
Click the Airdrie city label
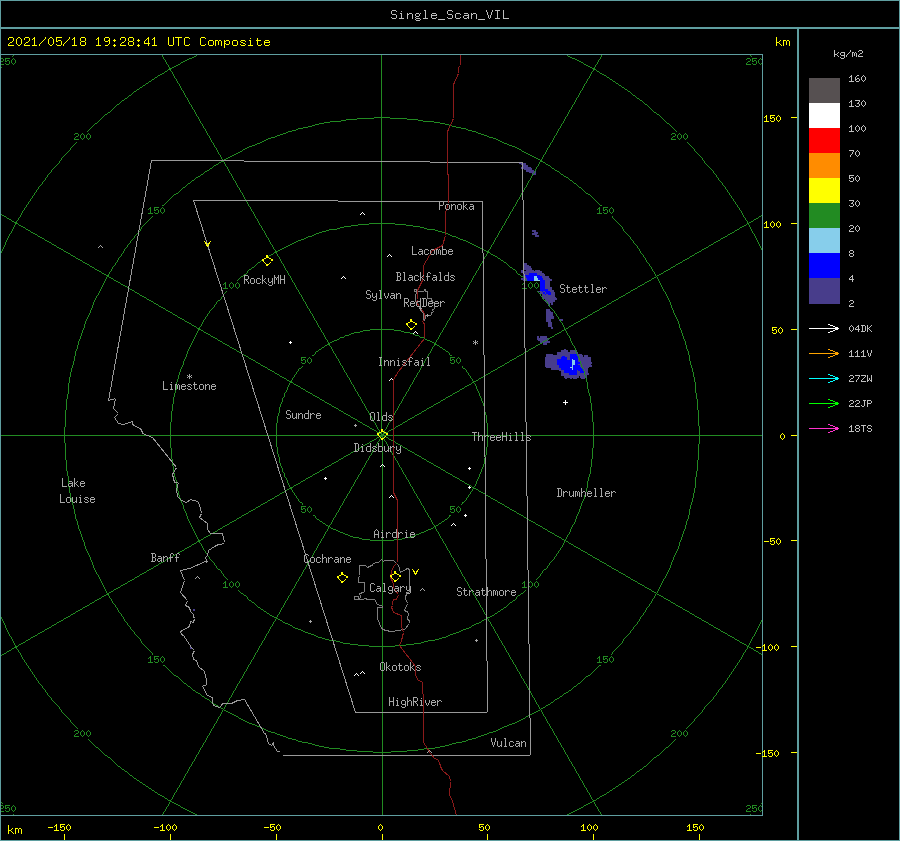click(x=394, y=534)
